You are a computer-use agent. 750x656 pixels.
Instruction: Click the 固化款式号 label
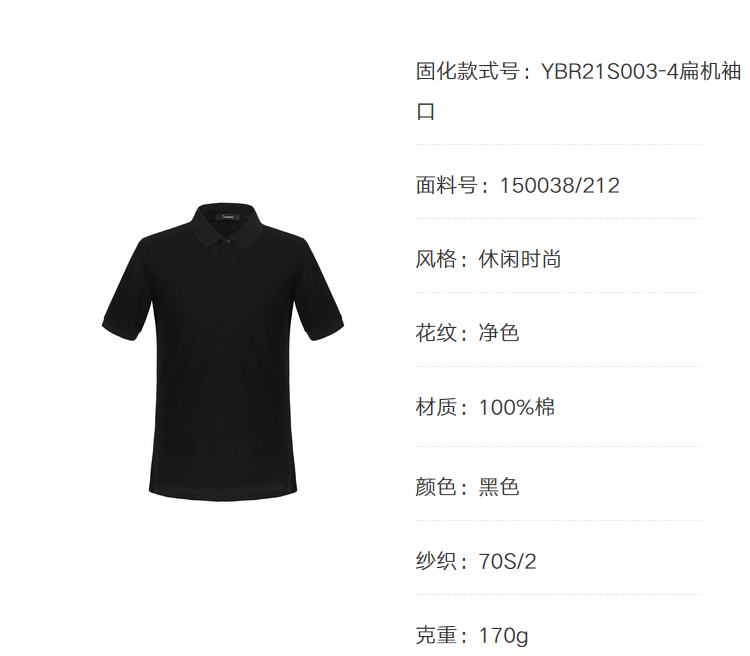tap(467, 72)
